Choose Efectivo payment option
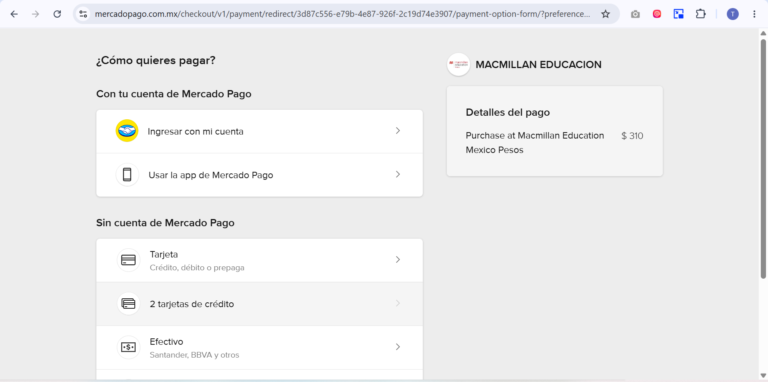 [260, 348]
